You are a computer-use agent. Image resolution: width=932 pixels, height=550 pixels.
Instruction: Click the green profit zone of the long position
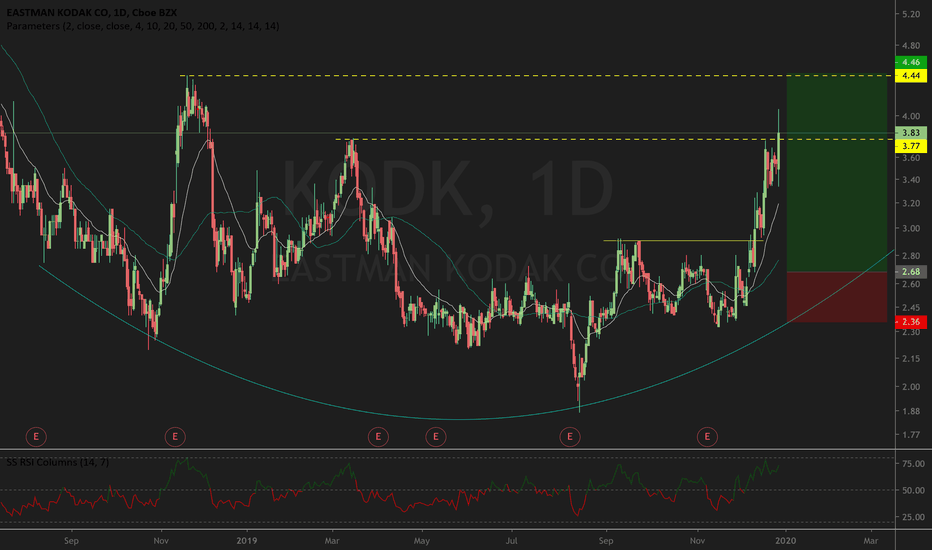[837, 172]
